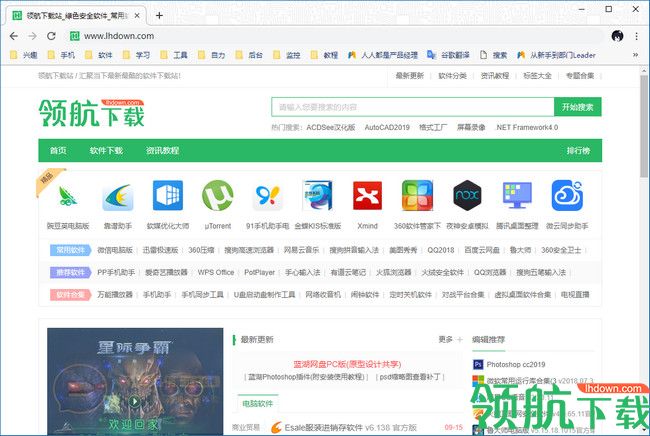Open the 91手机助手 icon
The image size is (650, 436).
pos(268,195)
